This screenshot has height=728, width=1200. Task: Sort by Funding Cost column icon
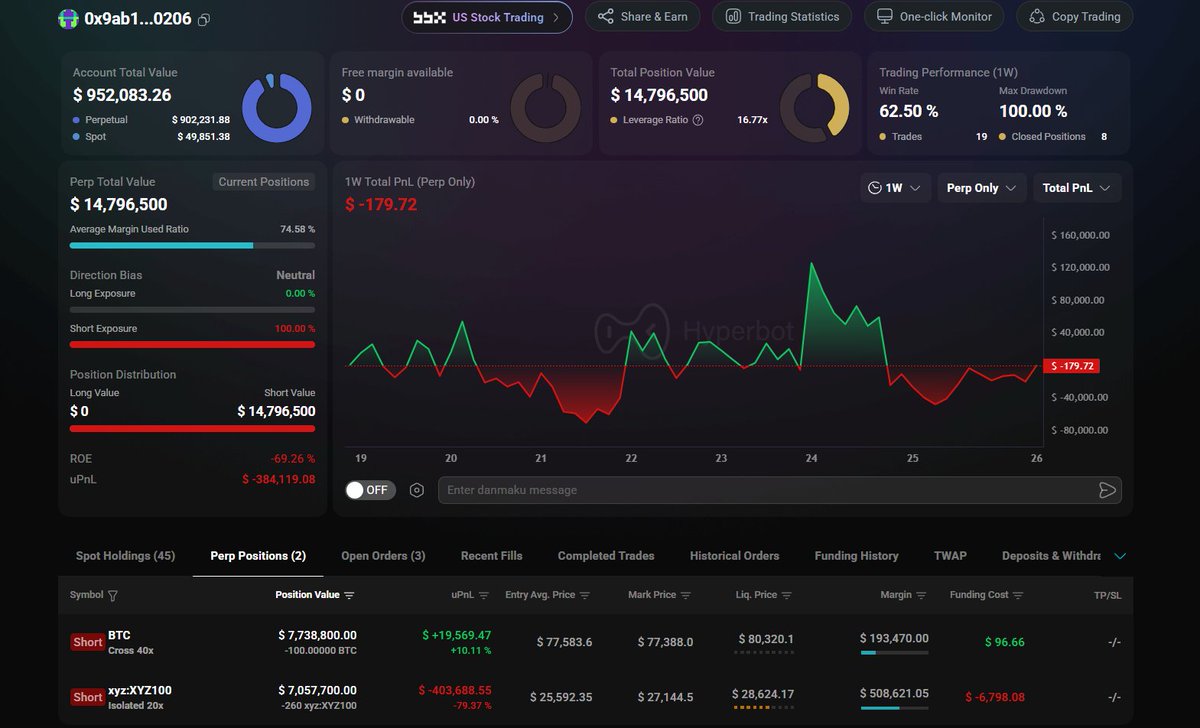(x=1017, y=596)
